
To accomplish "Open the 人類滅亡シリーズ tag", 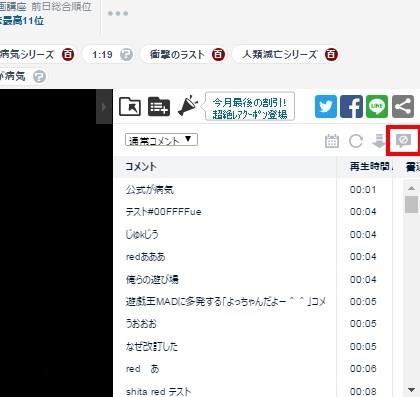I will [279, 54].
